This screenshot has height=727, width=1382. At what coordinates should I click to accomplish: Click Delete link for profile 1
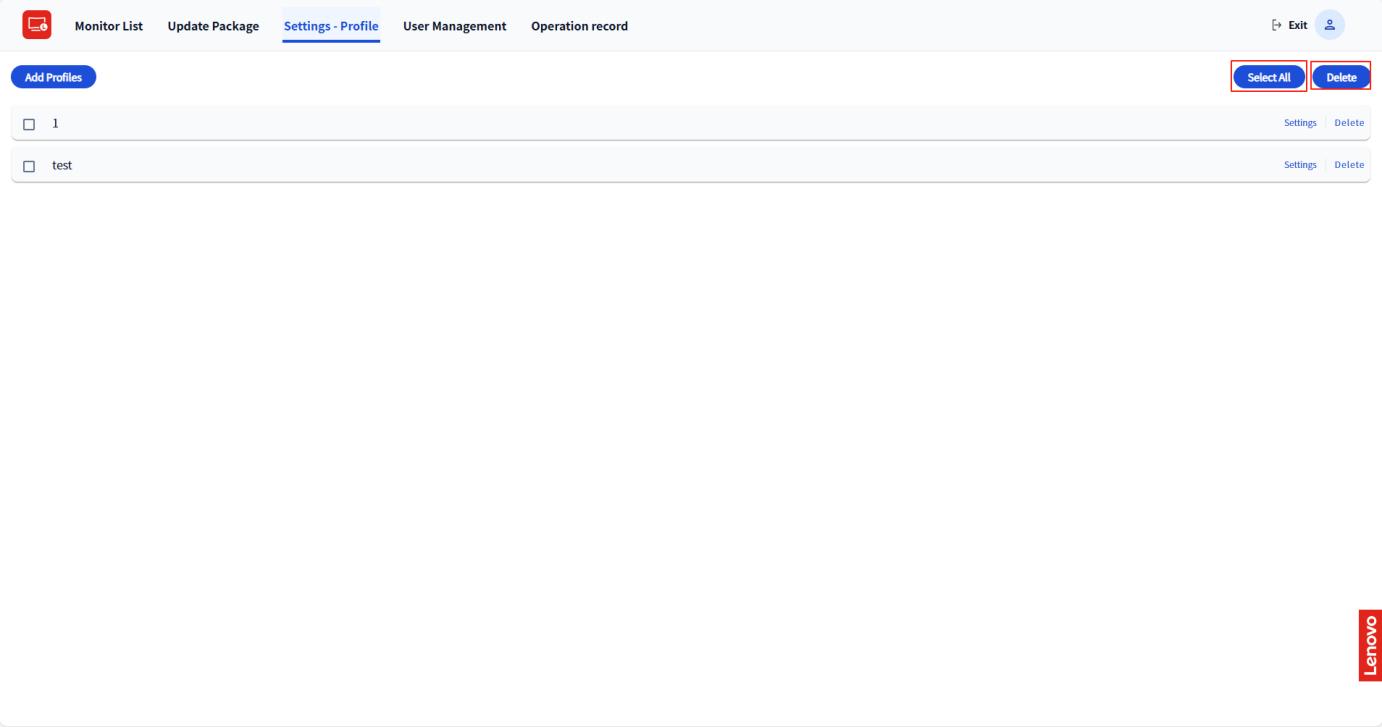[1348, 123]
